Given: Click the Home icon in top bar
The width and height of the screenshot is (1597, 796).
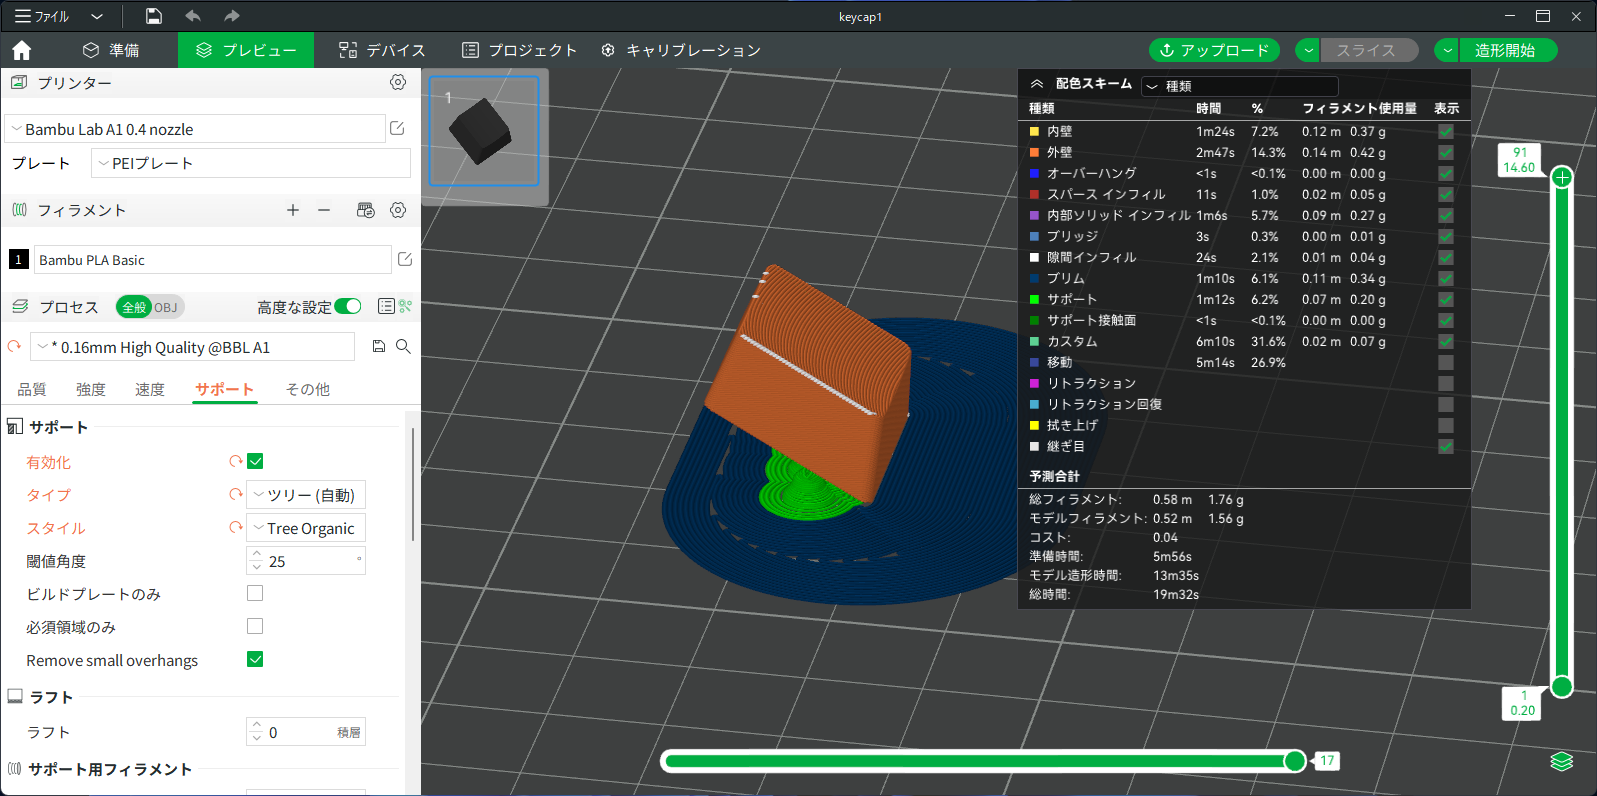Looking at the screenshot, I should pyautogui.click(x=22, y=50).
